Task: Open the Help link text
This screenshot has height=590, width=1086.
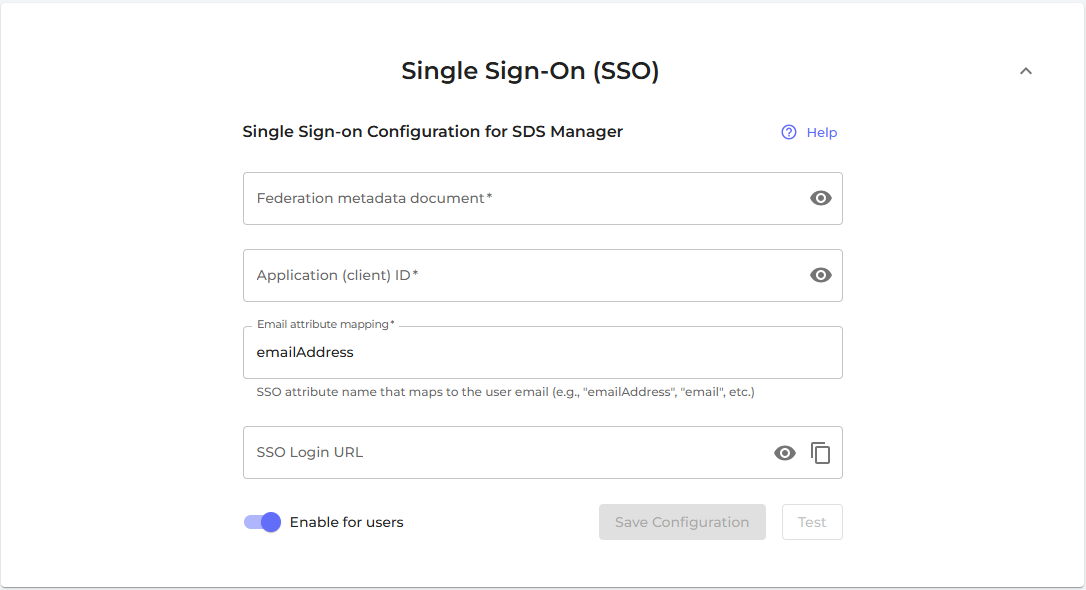Action: point(821,132)
